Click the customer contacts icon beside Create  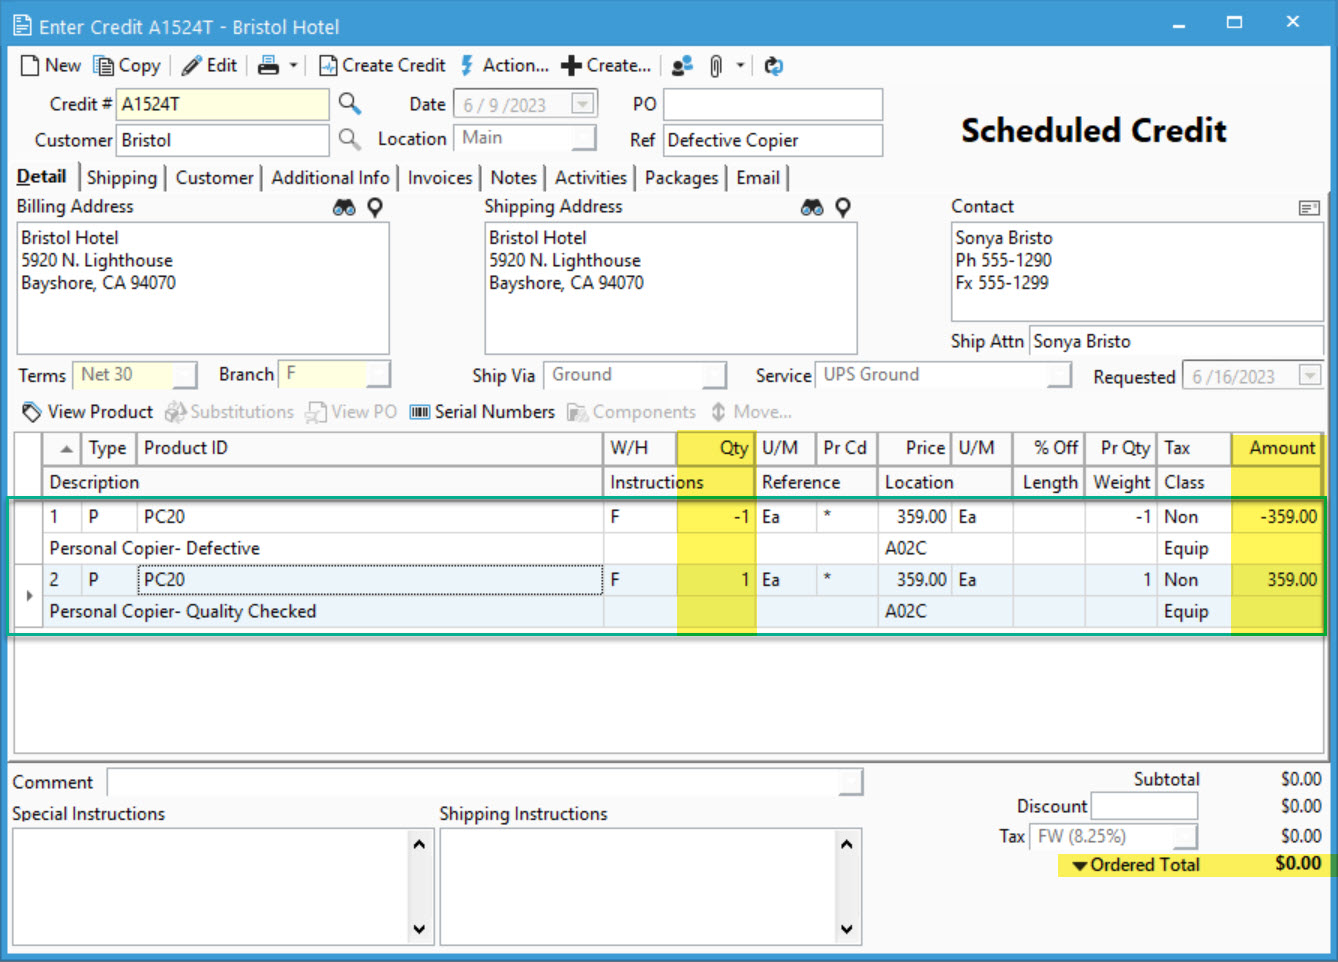681,64
